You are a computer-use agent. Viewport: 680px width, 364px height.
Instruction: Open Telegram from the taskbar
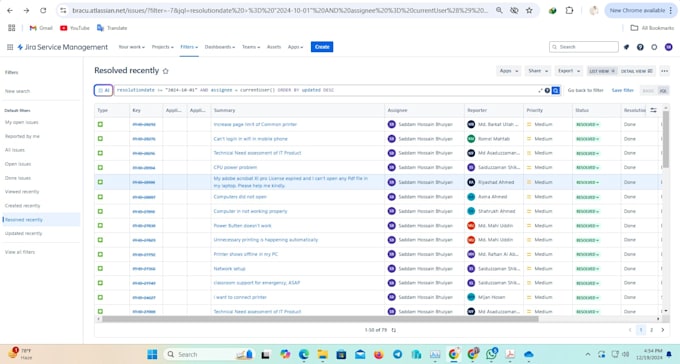(x=397, y=354)
